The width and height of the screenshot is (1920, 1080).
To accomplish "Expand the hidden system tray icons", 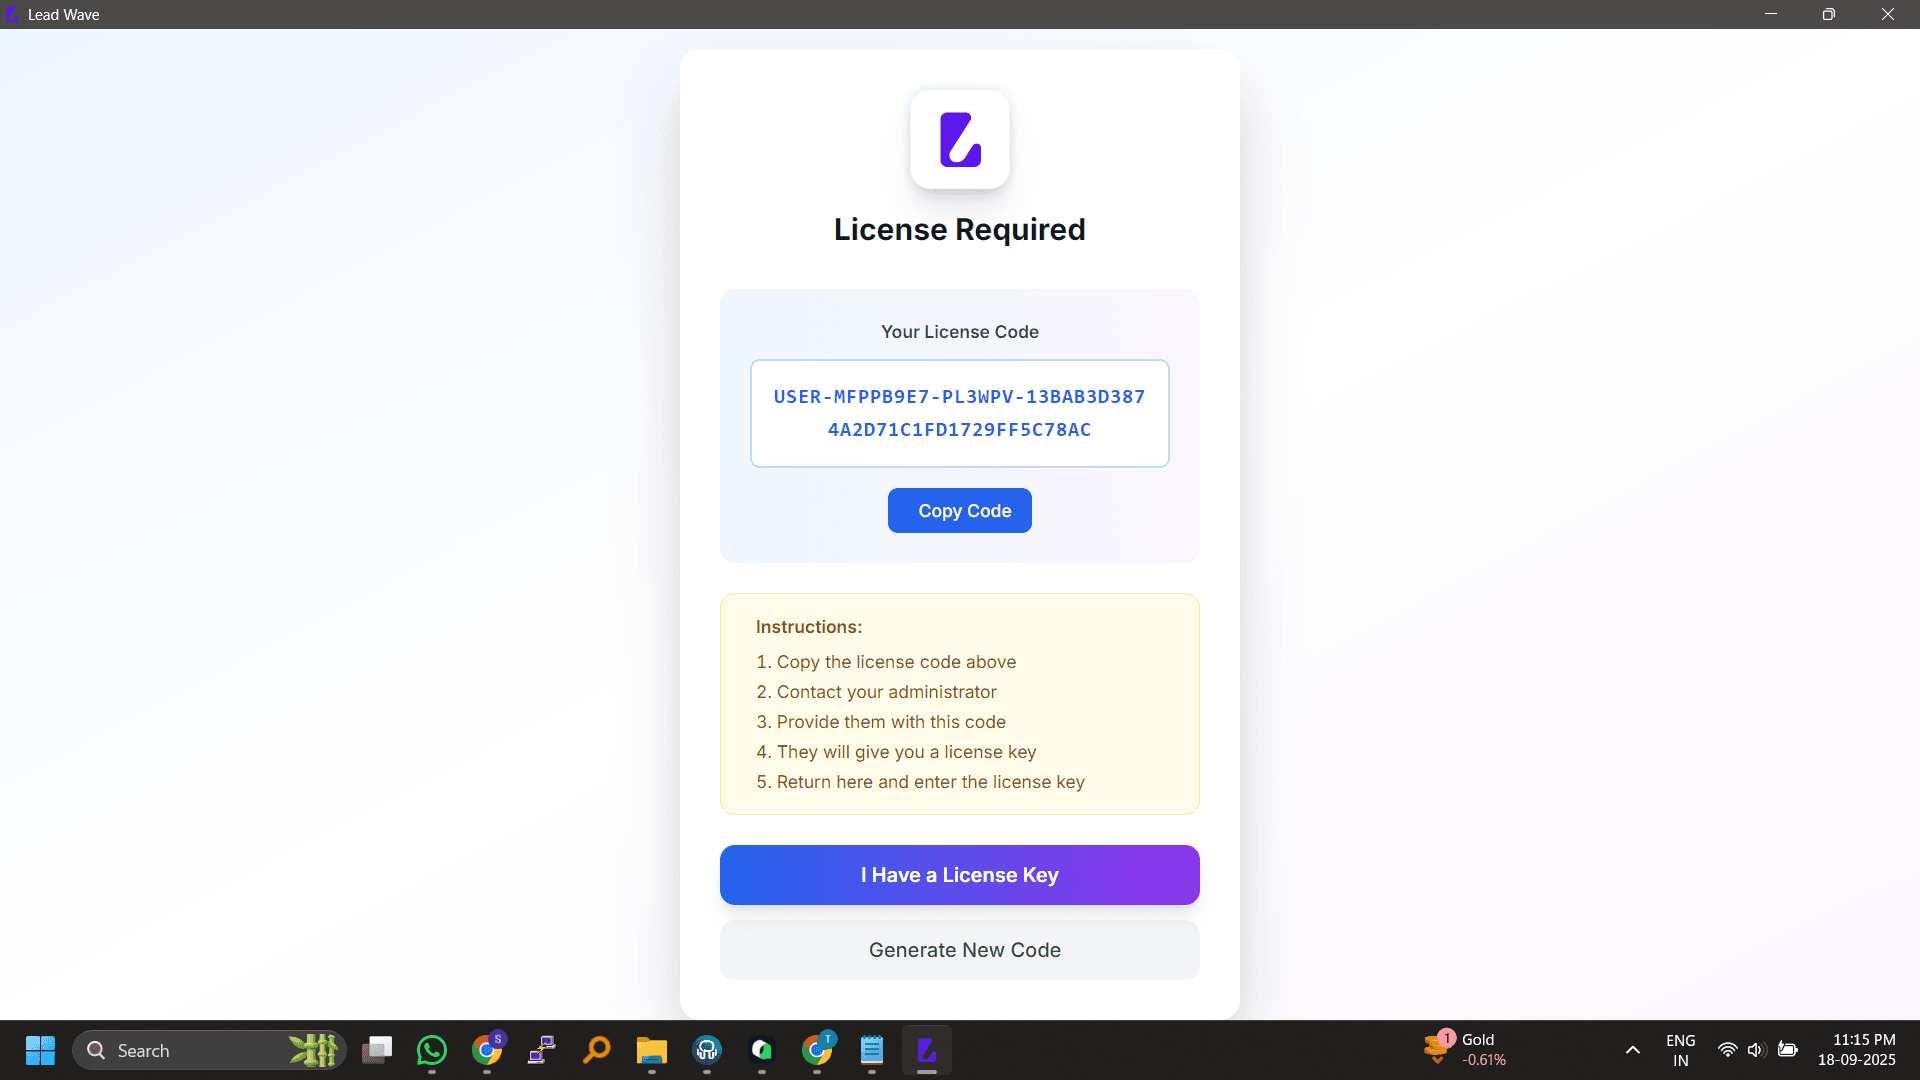I will click(x=1633, y=1050).
